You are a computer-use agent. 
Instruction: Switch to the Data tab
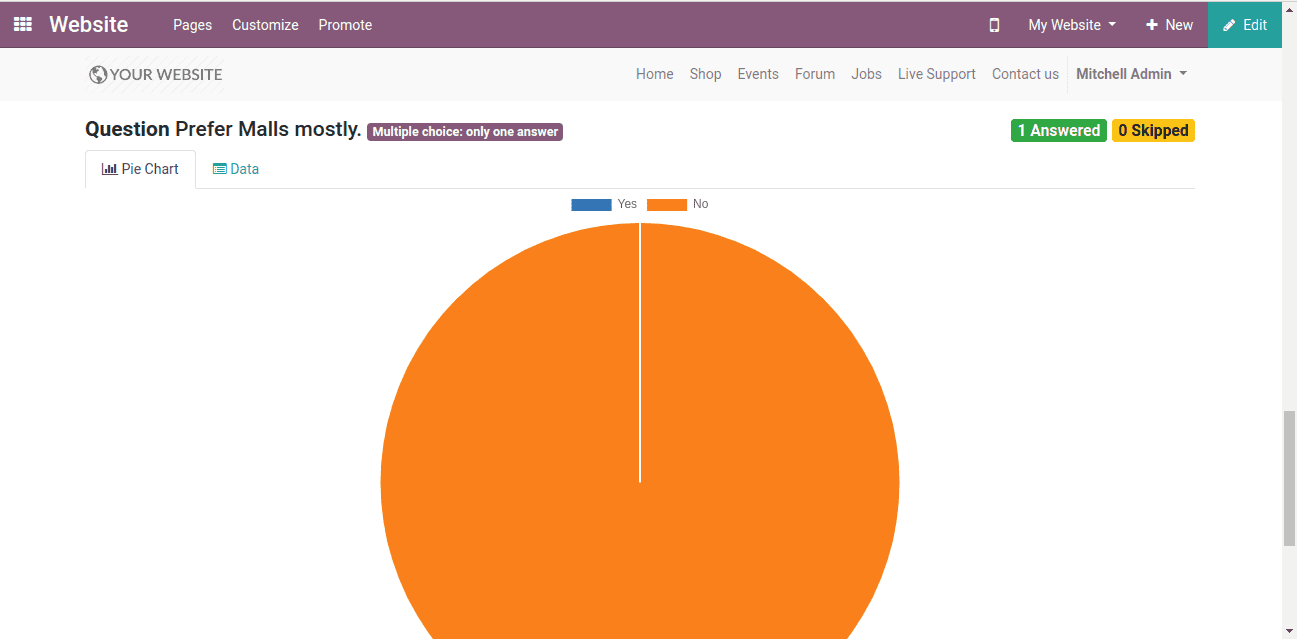(x=236, y=169)
